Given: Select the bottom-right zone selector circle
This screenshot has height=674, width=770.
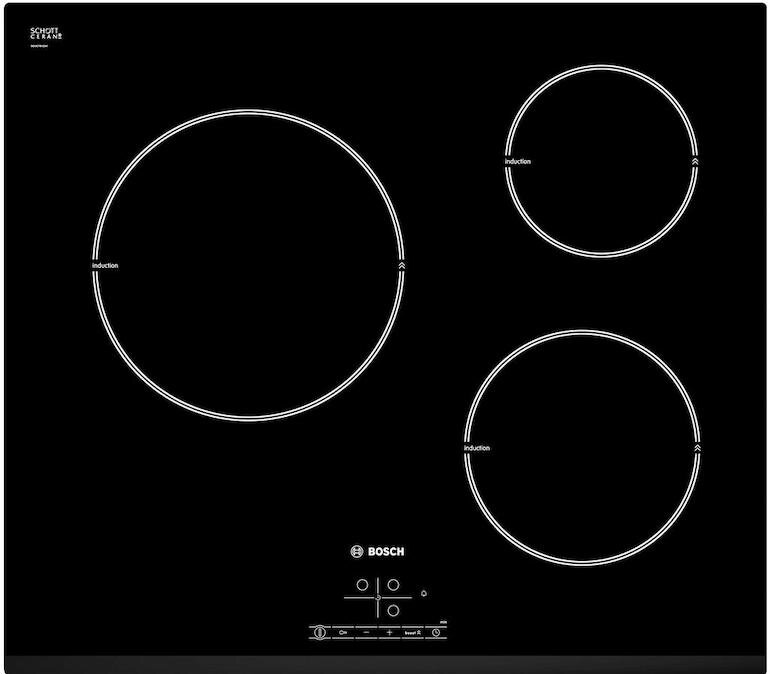Looking at the screenshot, I should (x=394, y=609).
